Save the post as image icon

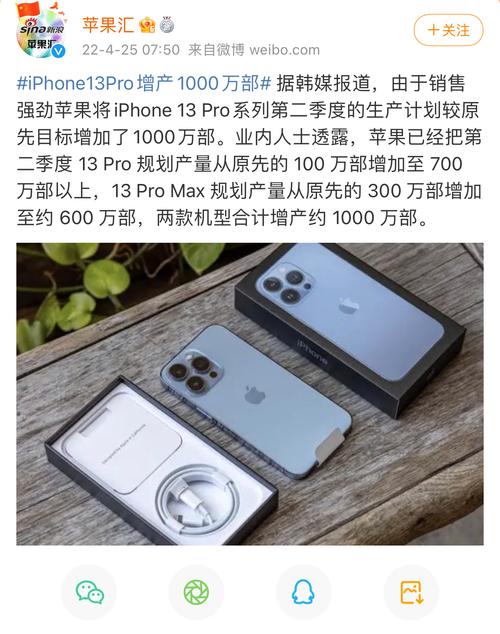[411, 593]
